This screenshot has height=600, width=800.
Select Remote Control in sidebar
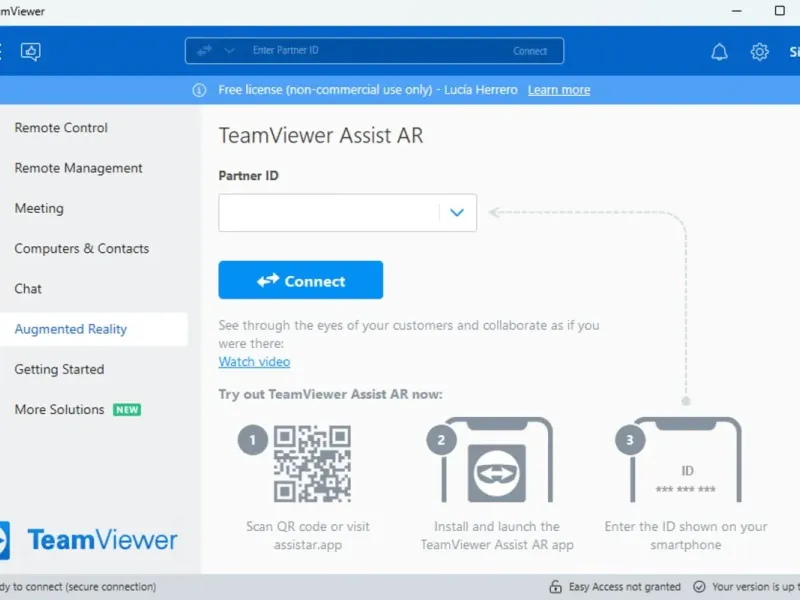(x=61, y=128)
